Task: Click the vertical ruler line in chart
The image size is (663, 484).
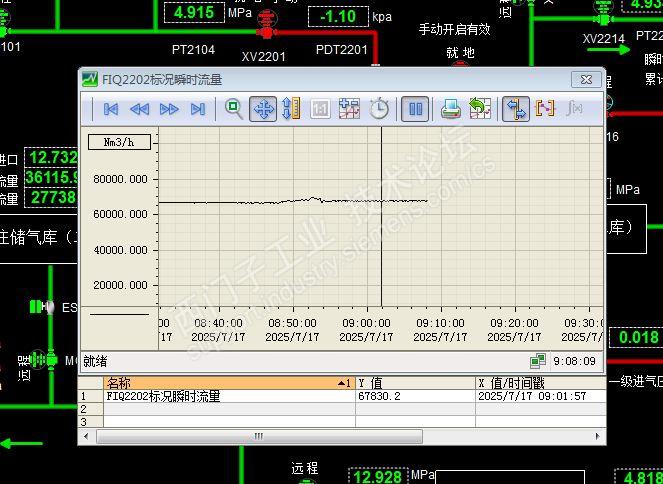Action: (x=381, y=216)
